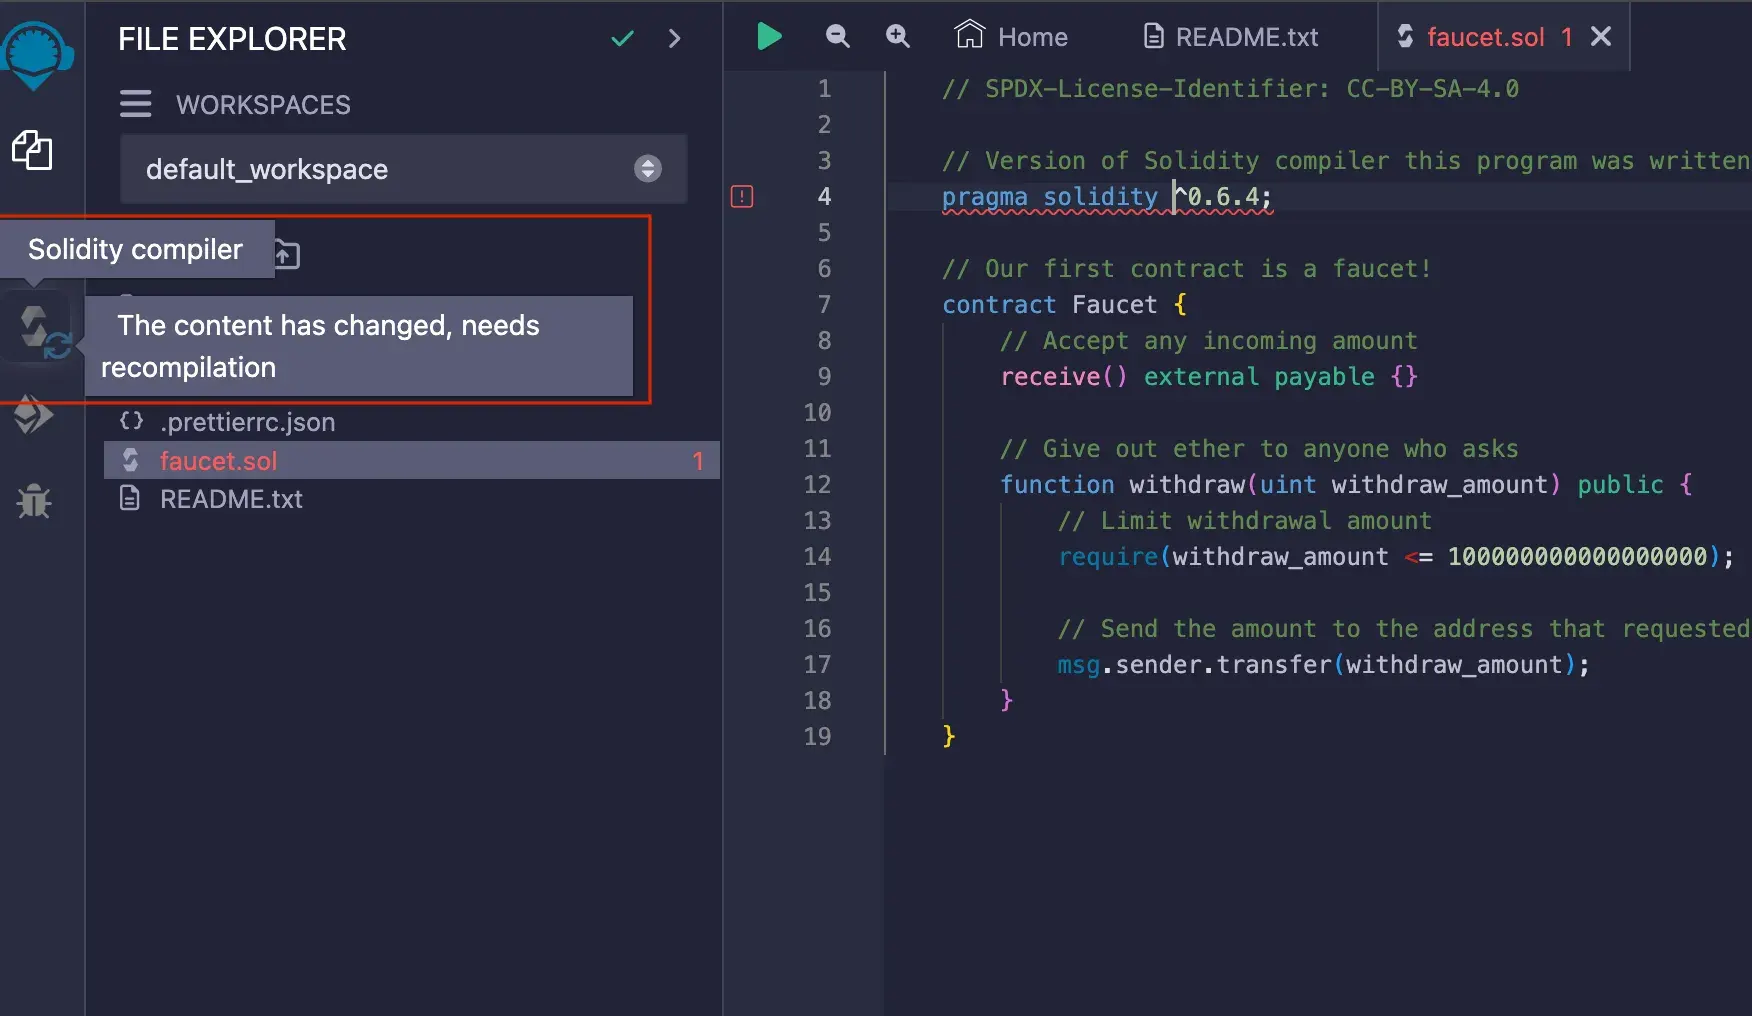Select faucet.sol in file tree
1752x1016 pixels.
coord(411,460)
